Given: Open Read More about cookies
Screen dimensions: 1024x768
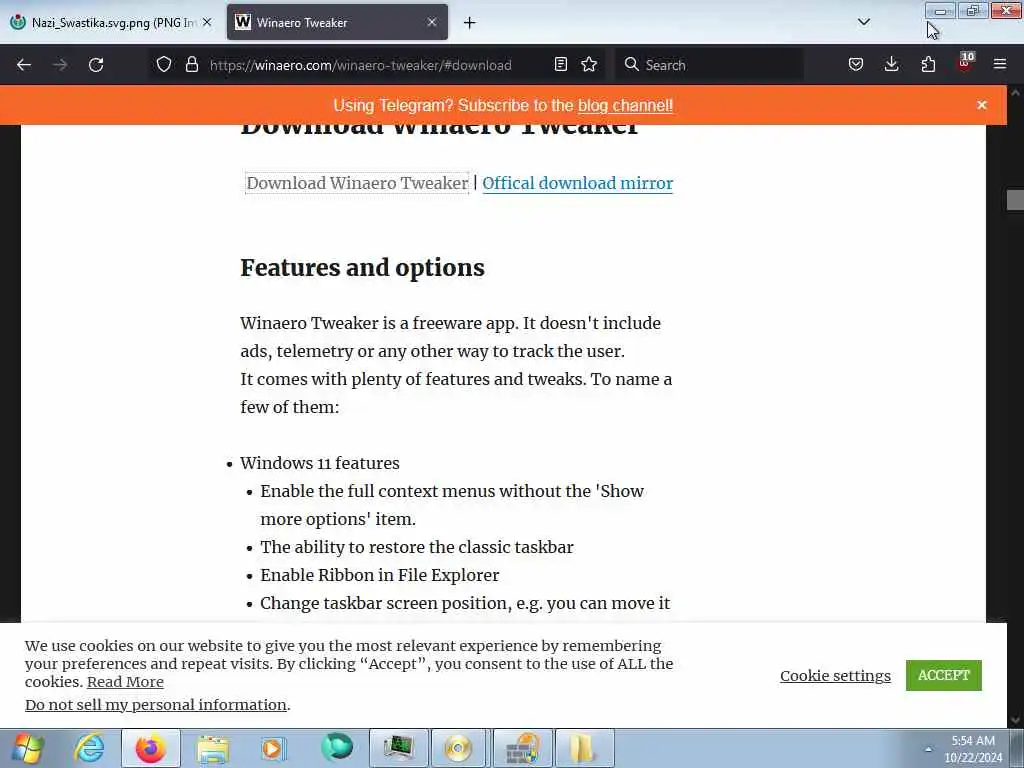Looking at the screenshot, I should pos(125,682).
